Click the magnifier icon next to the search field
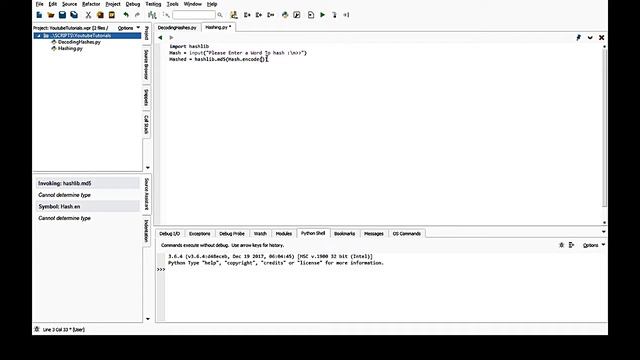Image resolution: width=640 pixels, height=360 pixels. (220, 15)
